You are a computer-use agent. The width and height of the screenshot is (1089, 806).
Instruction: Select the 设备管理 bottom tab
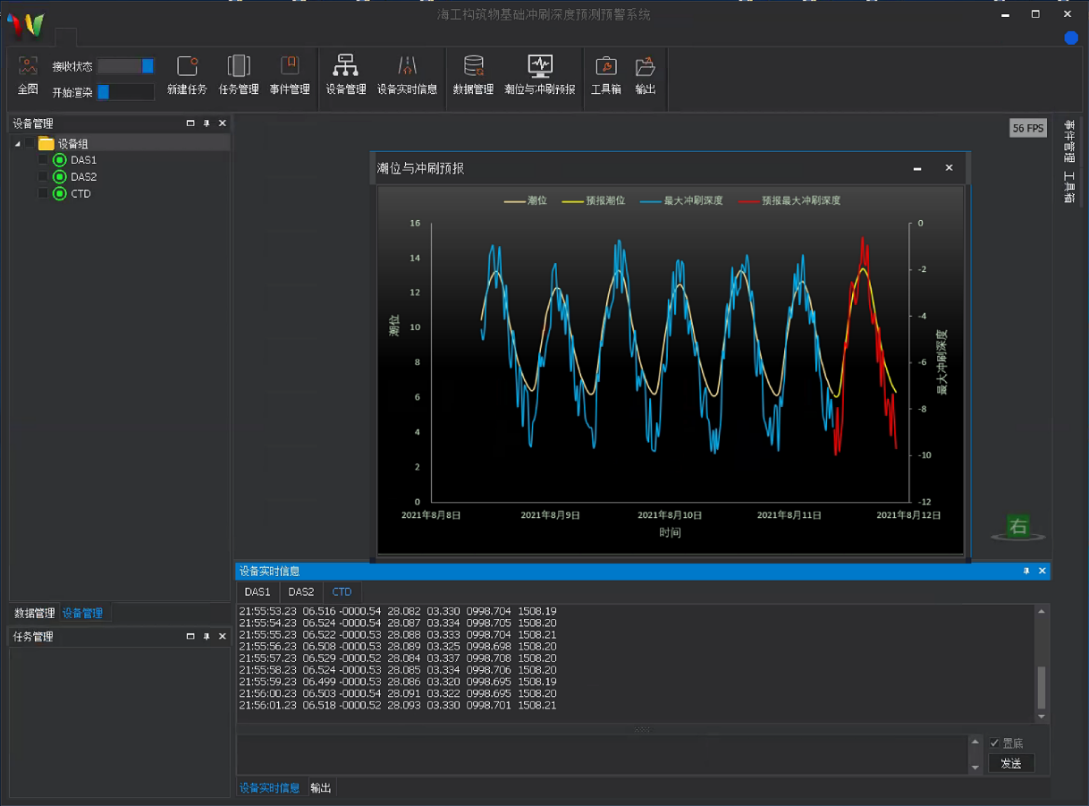(x=83, y=613)
